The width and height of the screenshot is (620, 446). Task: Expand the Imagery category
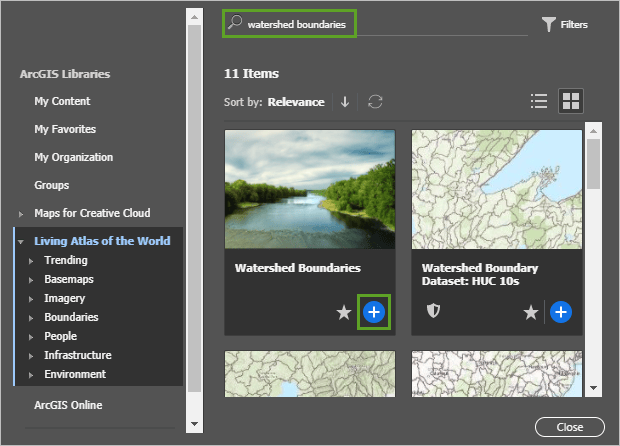(x=31, y=299)
